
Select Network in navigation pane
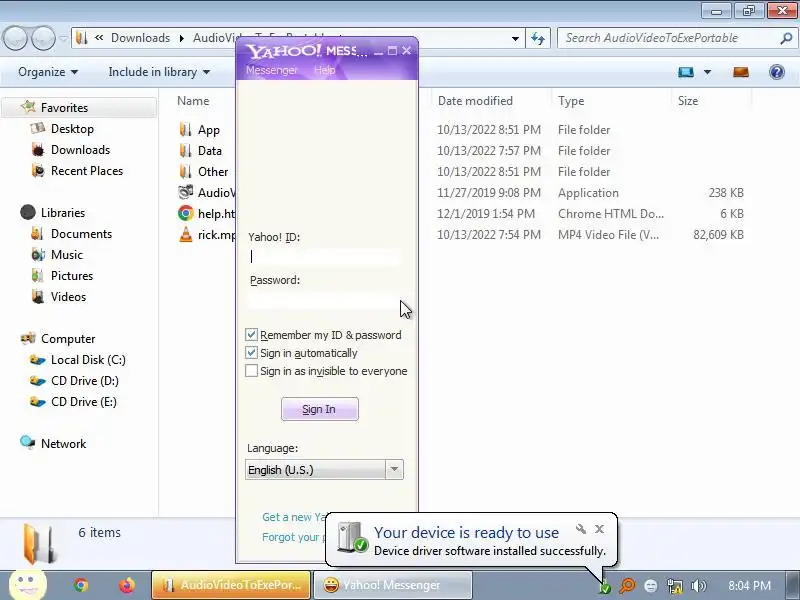click(x=63, y=443)
